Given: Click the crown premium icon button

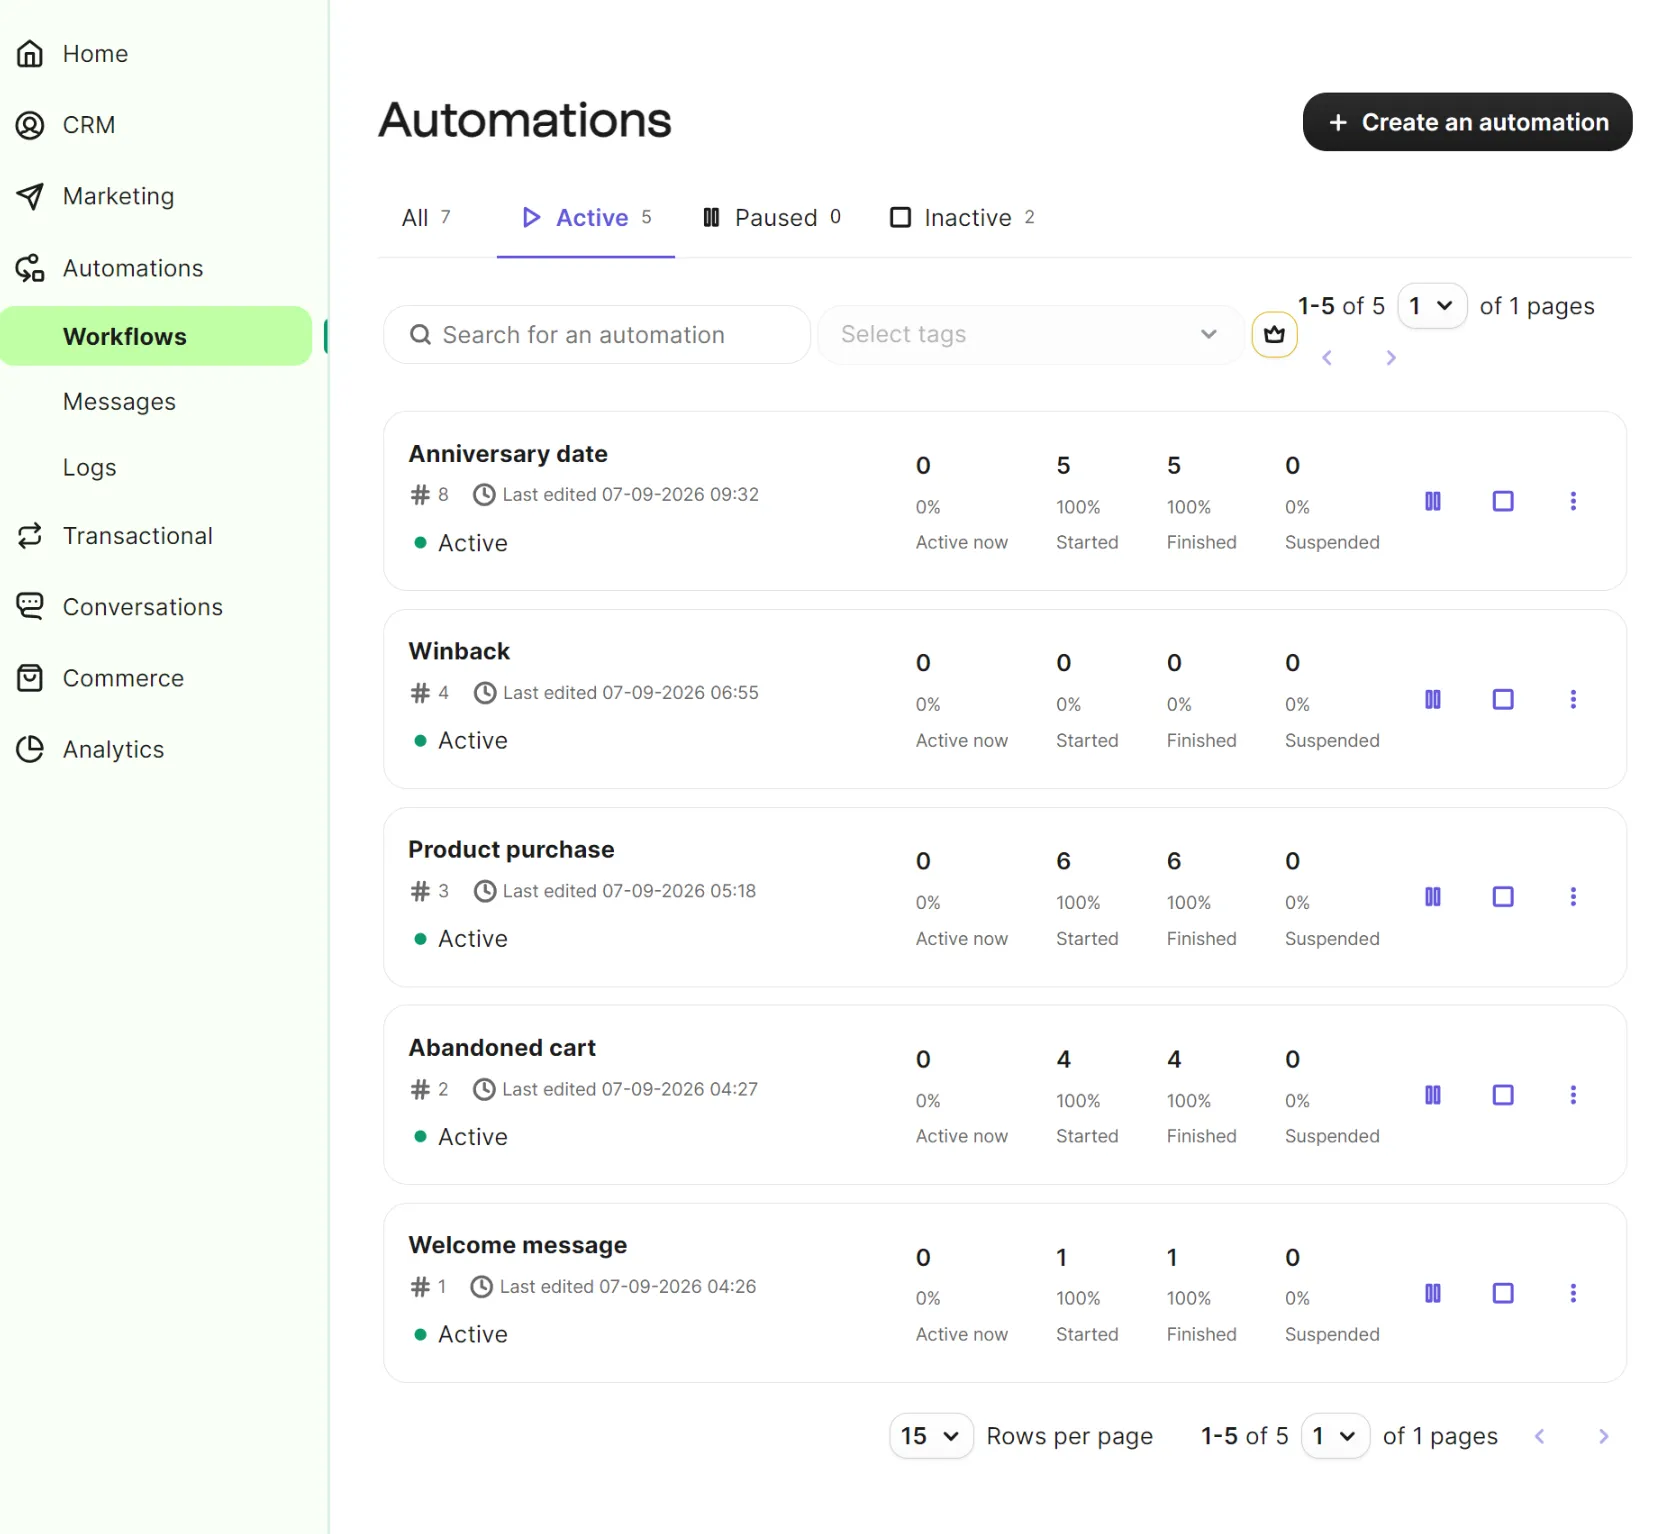Looking at the screenshot, I should [x=1274, y=334].
